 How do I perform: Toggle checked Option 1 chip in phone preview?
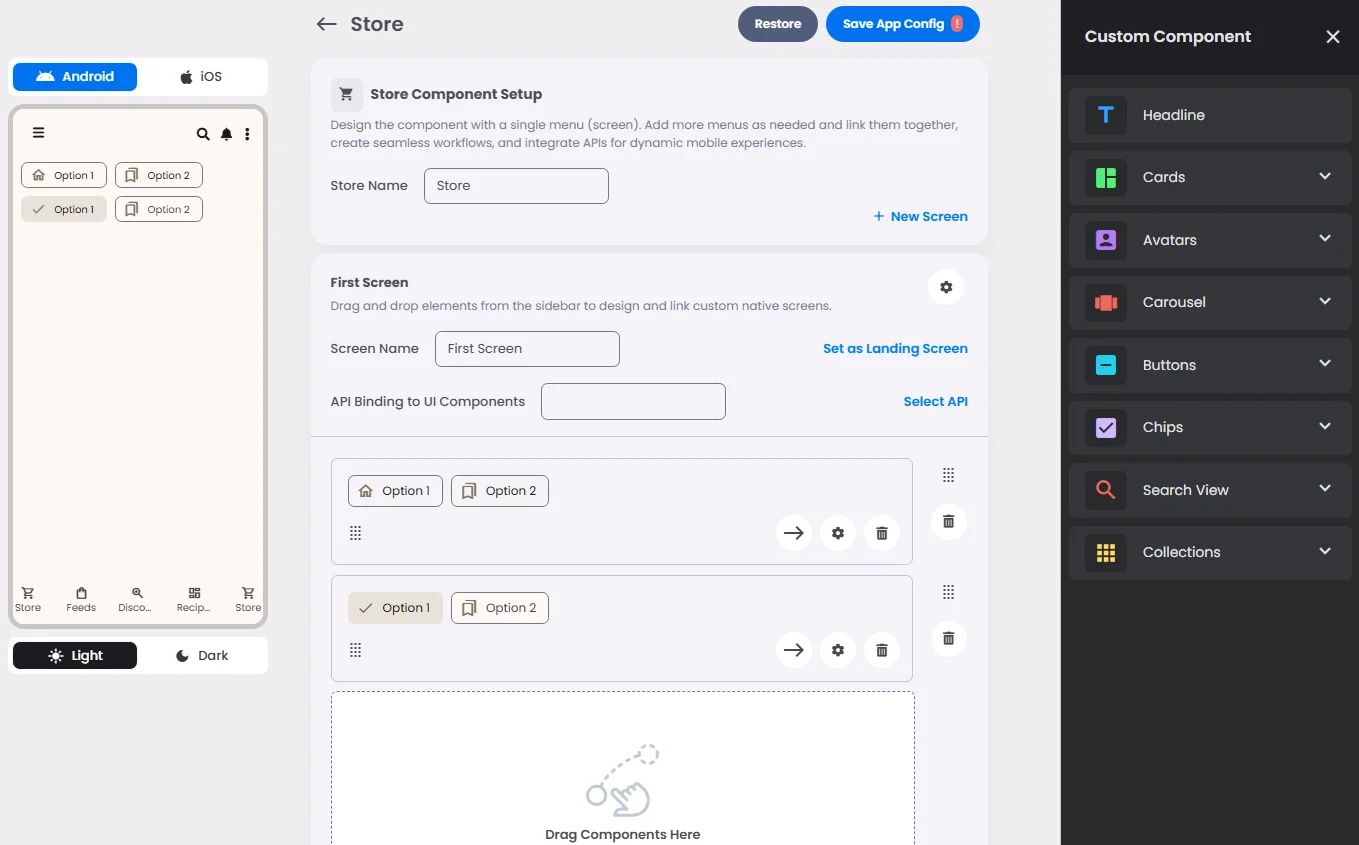tap(64, 209)
